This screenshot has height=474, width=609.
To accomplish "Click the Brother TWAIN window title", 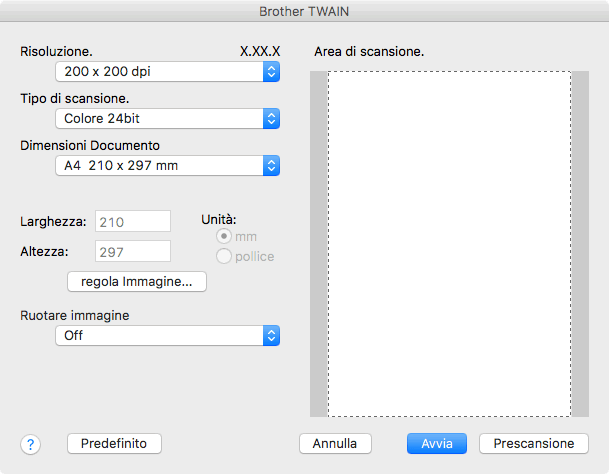I will tap(304, 11).
